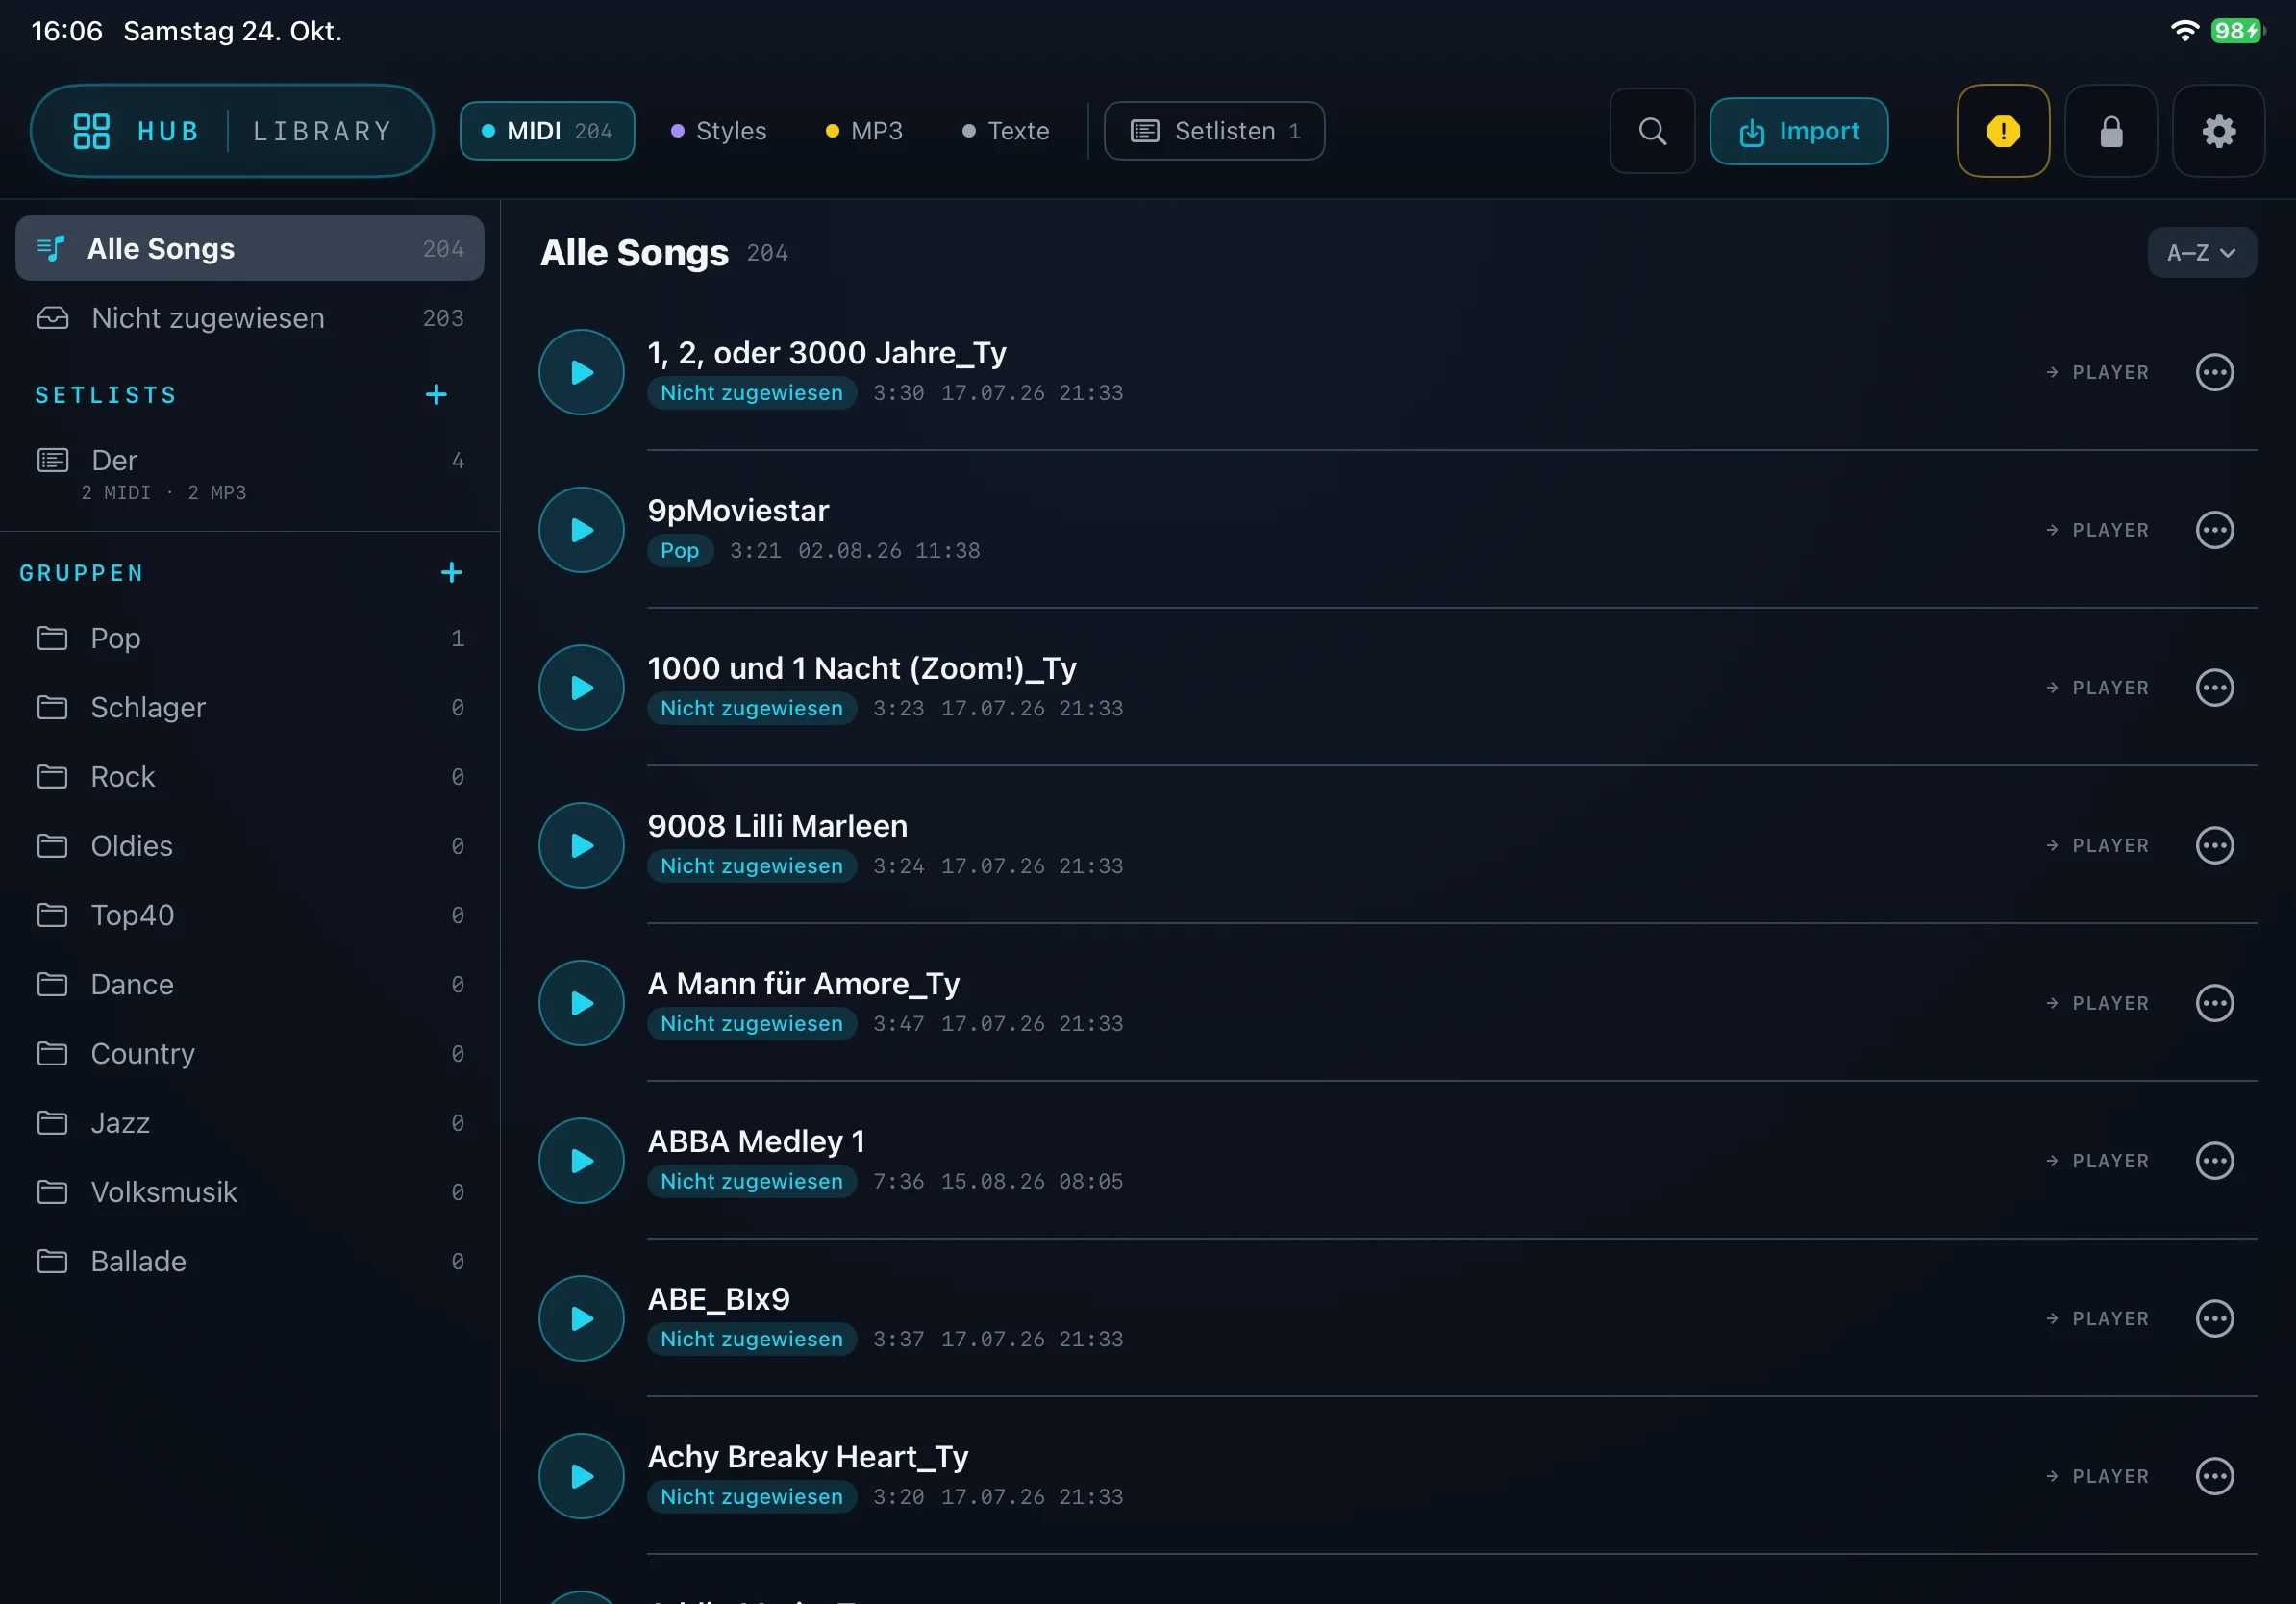Tap the lock icon button
Image resolution: width=2296 pixels, height=1604 pixels.
point(2111,131)
